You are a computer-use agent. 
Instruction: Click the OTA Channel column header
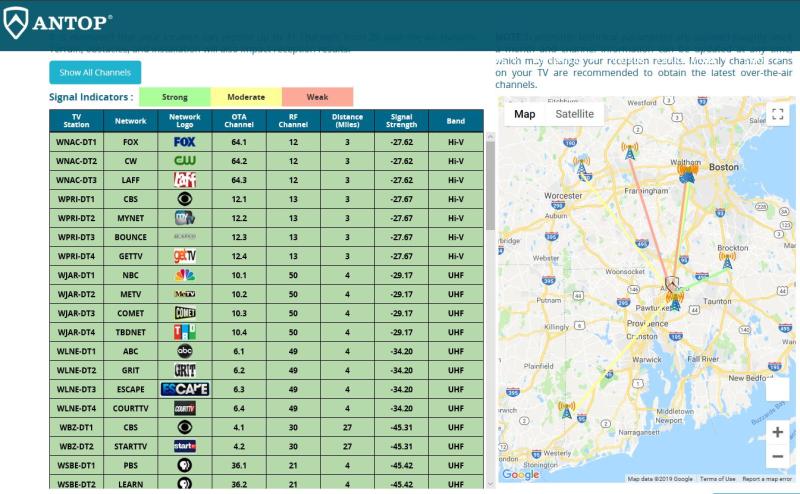239,121
